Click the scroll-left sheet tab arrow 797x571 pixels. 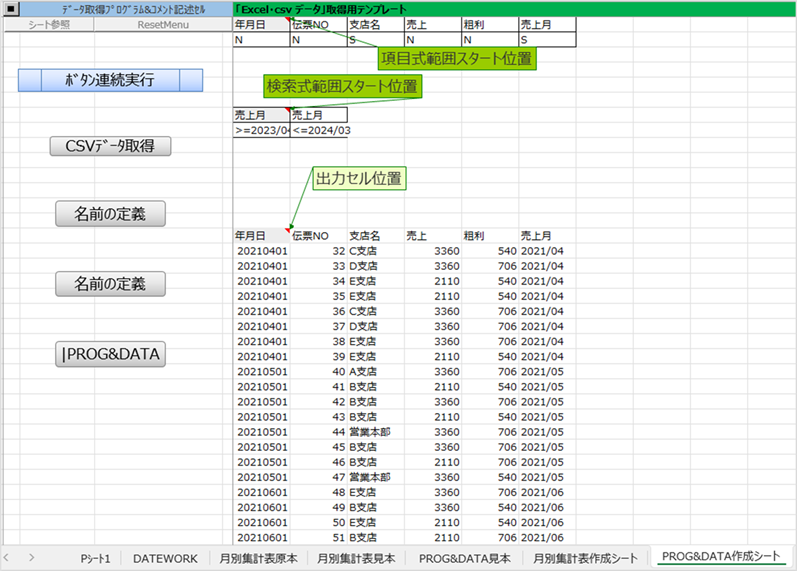point(7,558)
